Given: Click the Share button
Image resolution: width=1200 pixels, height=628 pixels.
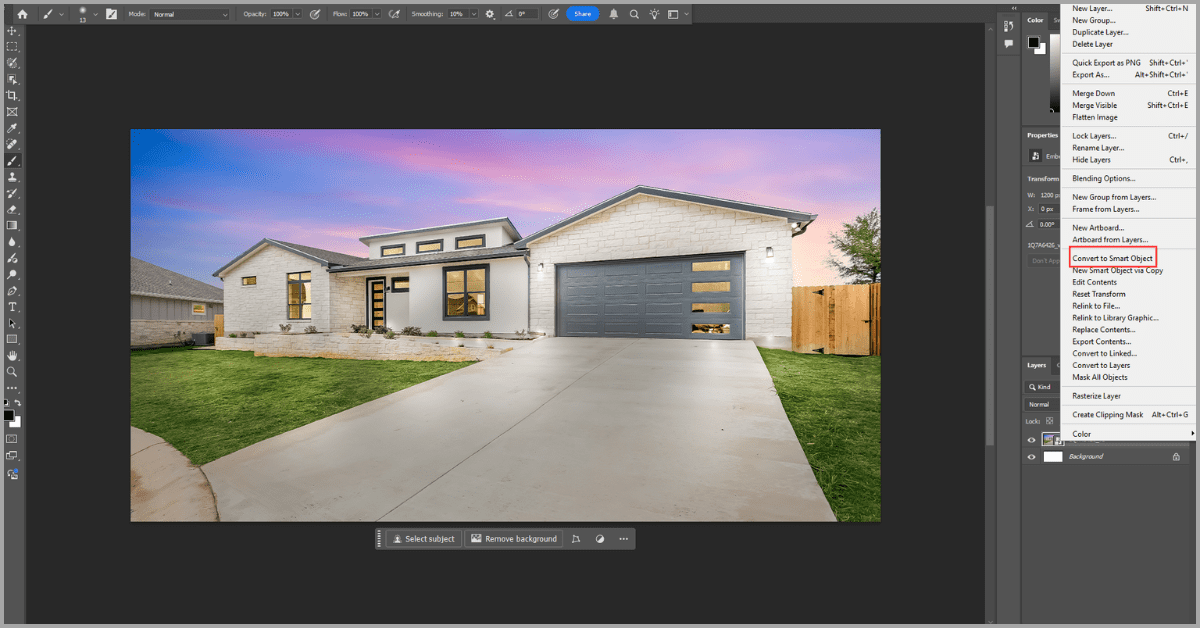Looking at the screenshot, I should [x=583, y=14].
